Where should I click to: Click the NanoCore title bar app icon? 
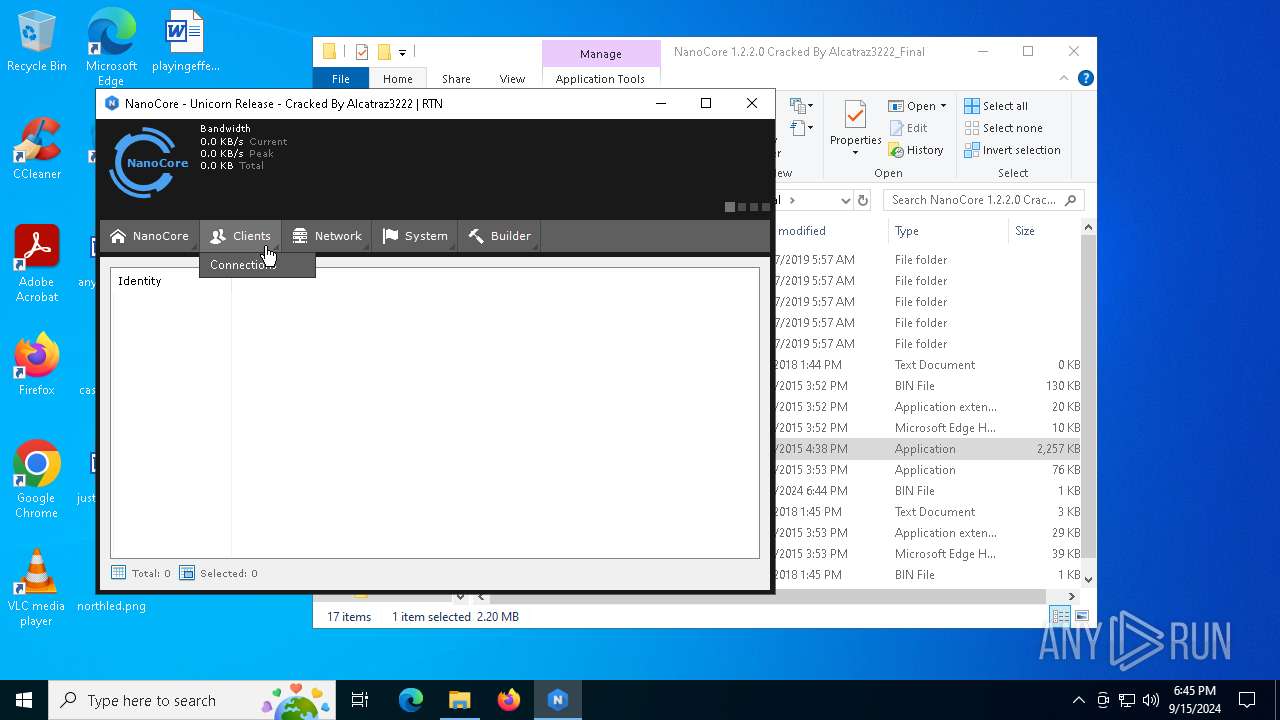[x=112, y=103]
